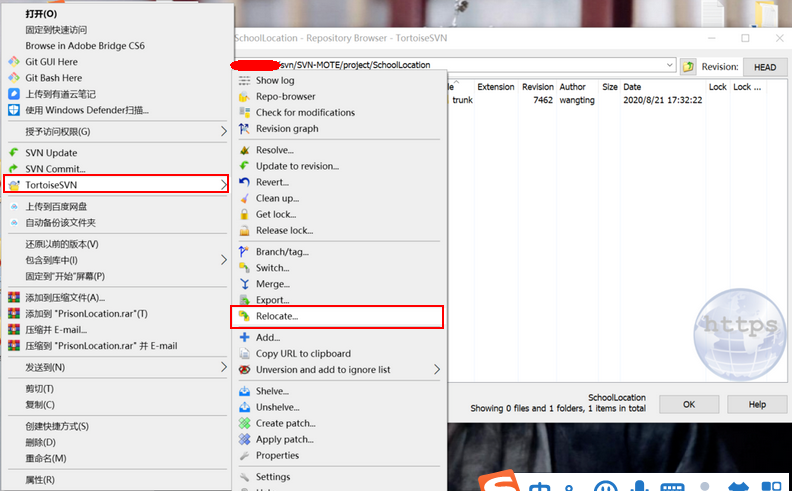Click the Clean up broom icon
Viewport: 792px width, 491px height.
click(244, 199)
